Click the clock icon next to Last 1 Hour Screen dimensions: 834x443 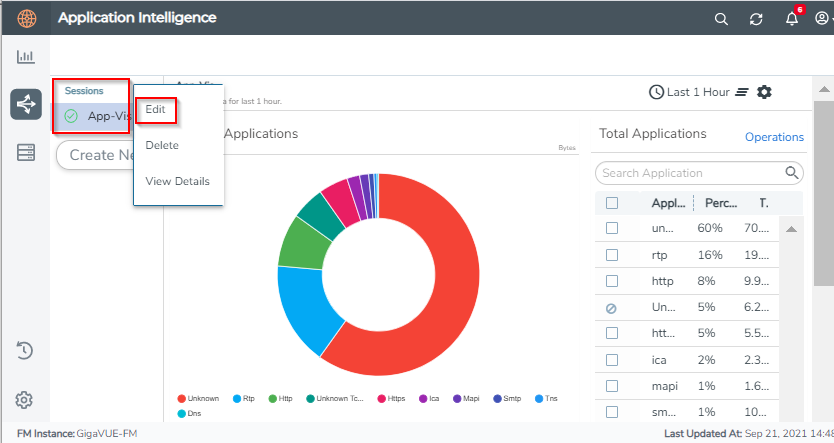click(656, 92)
